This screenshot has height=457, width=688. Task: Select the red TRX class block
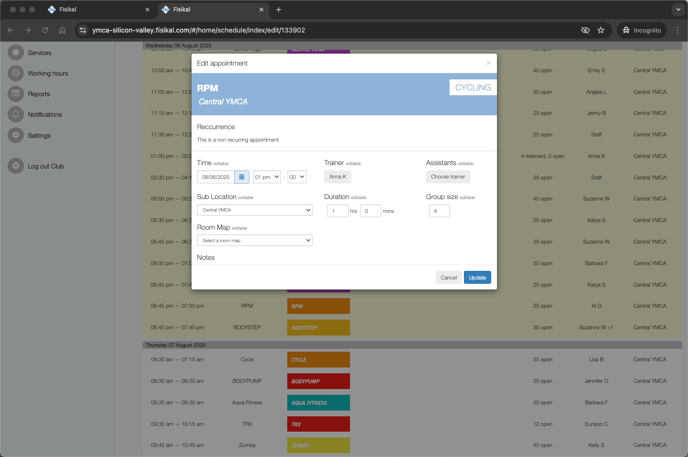319,424
